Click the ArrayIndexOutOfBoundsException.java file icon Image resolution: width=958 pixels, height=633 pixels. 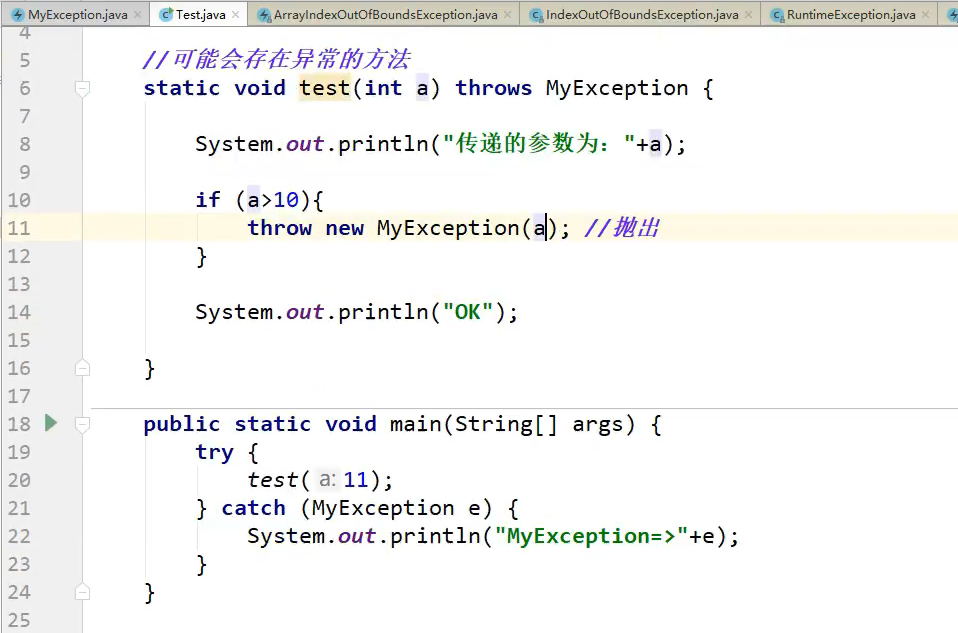tap(264, 15)
